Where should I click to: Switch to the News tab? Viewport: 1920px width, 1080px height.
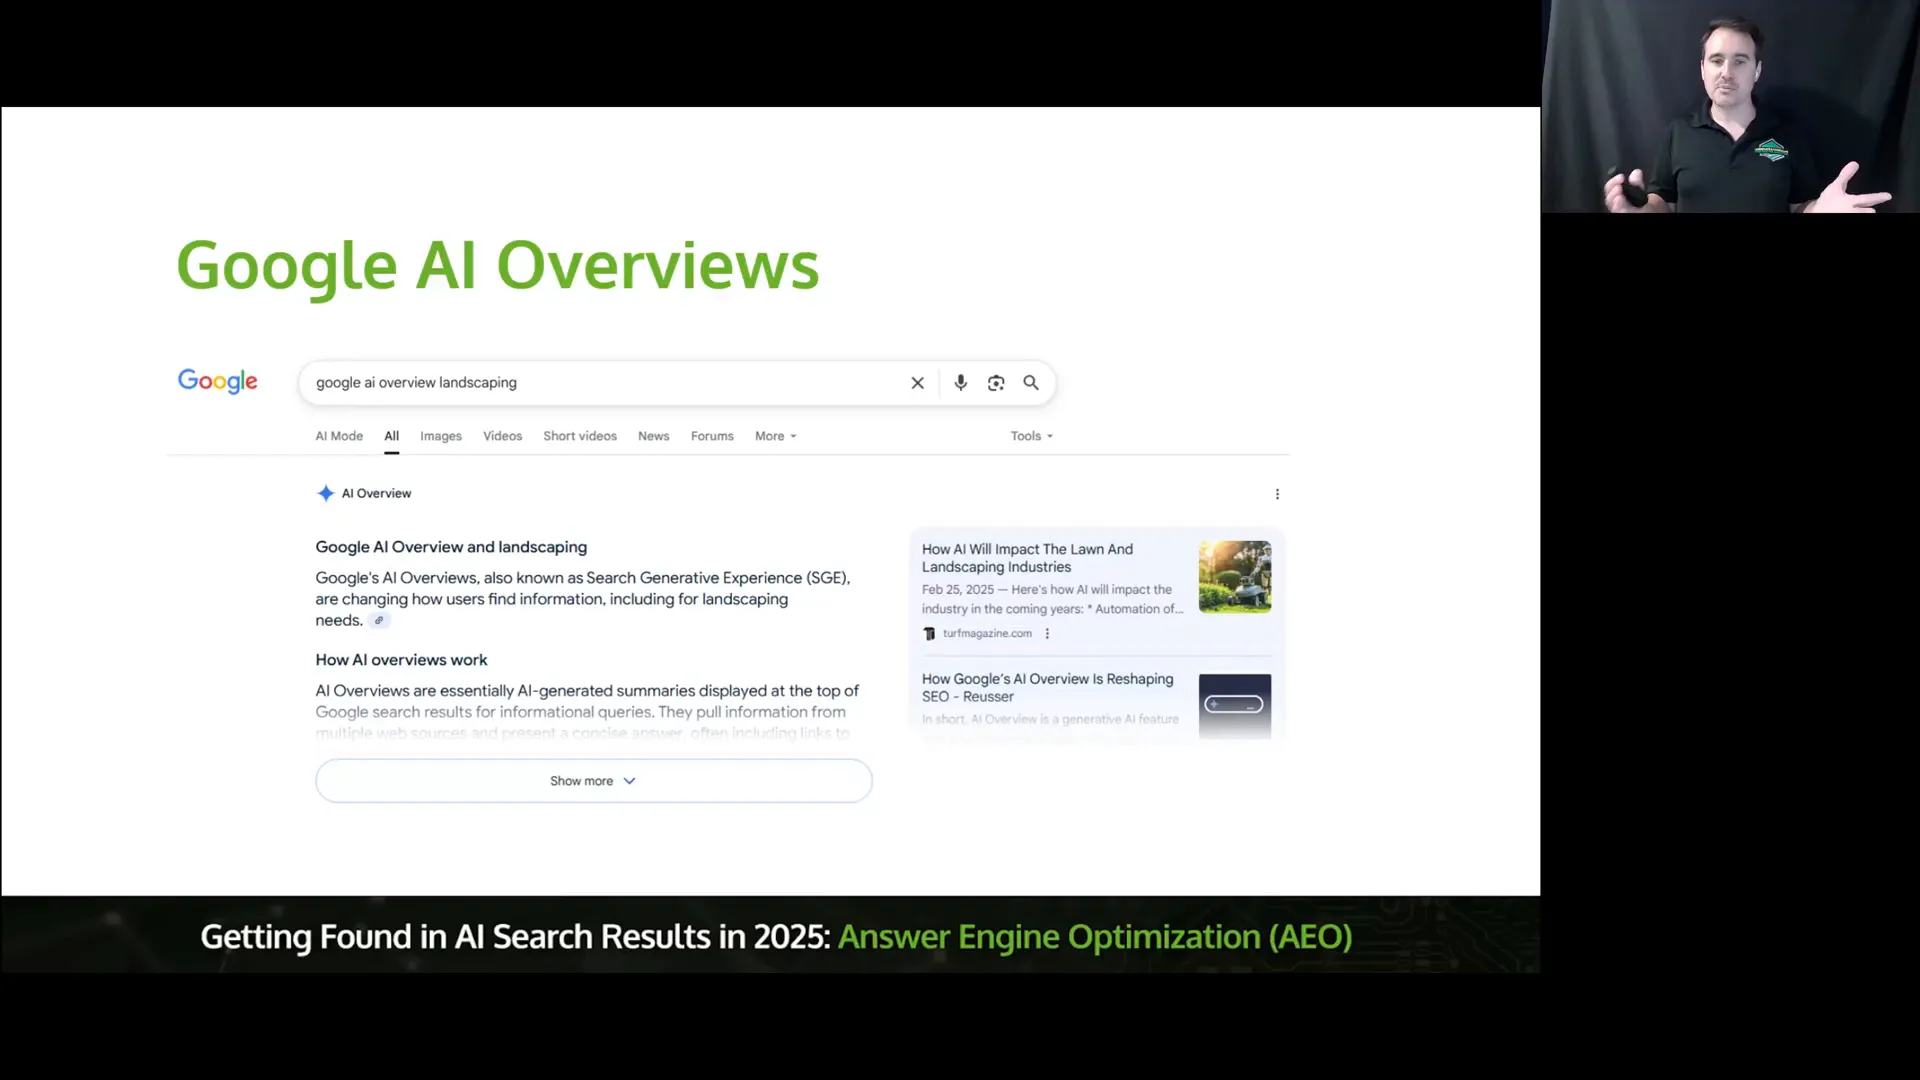point(654,436)
